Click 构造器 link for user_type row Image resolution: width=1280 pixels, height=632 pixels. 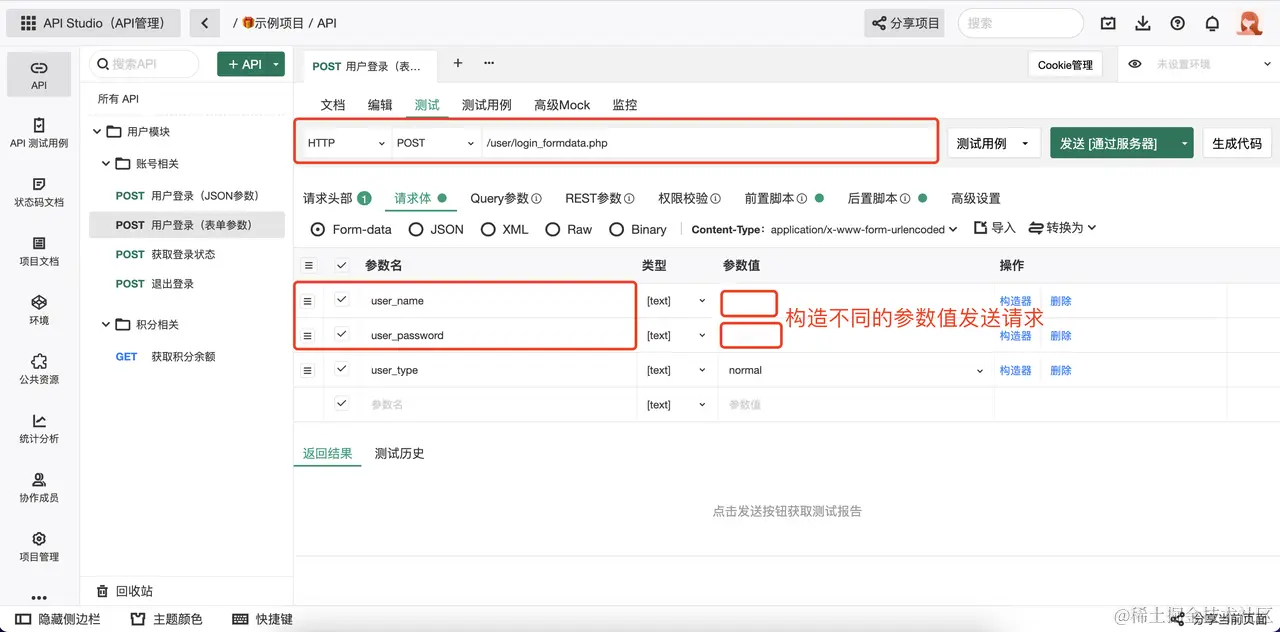point(1015,370)
